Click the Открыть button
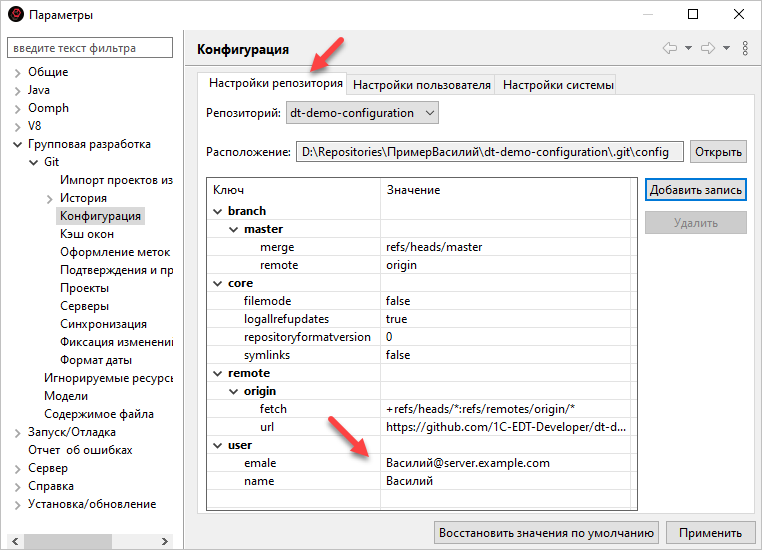Screen dimensions: 762x550 718,152
